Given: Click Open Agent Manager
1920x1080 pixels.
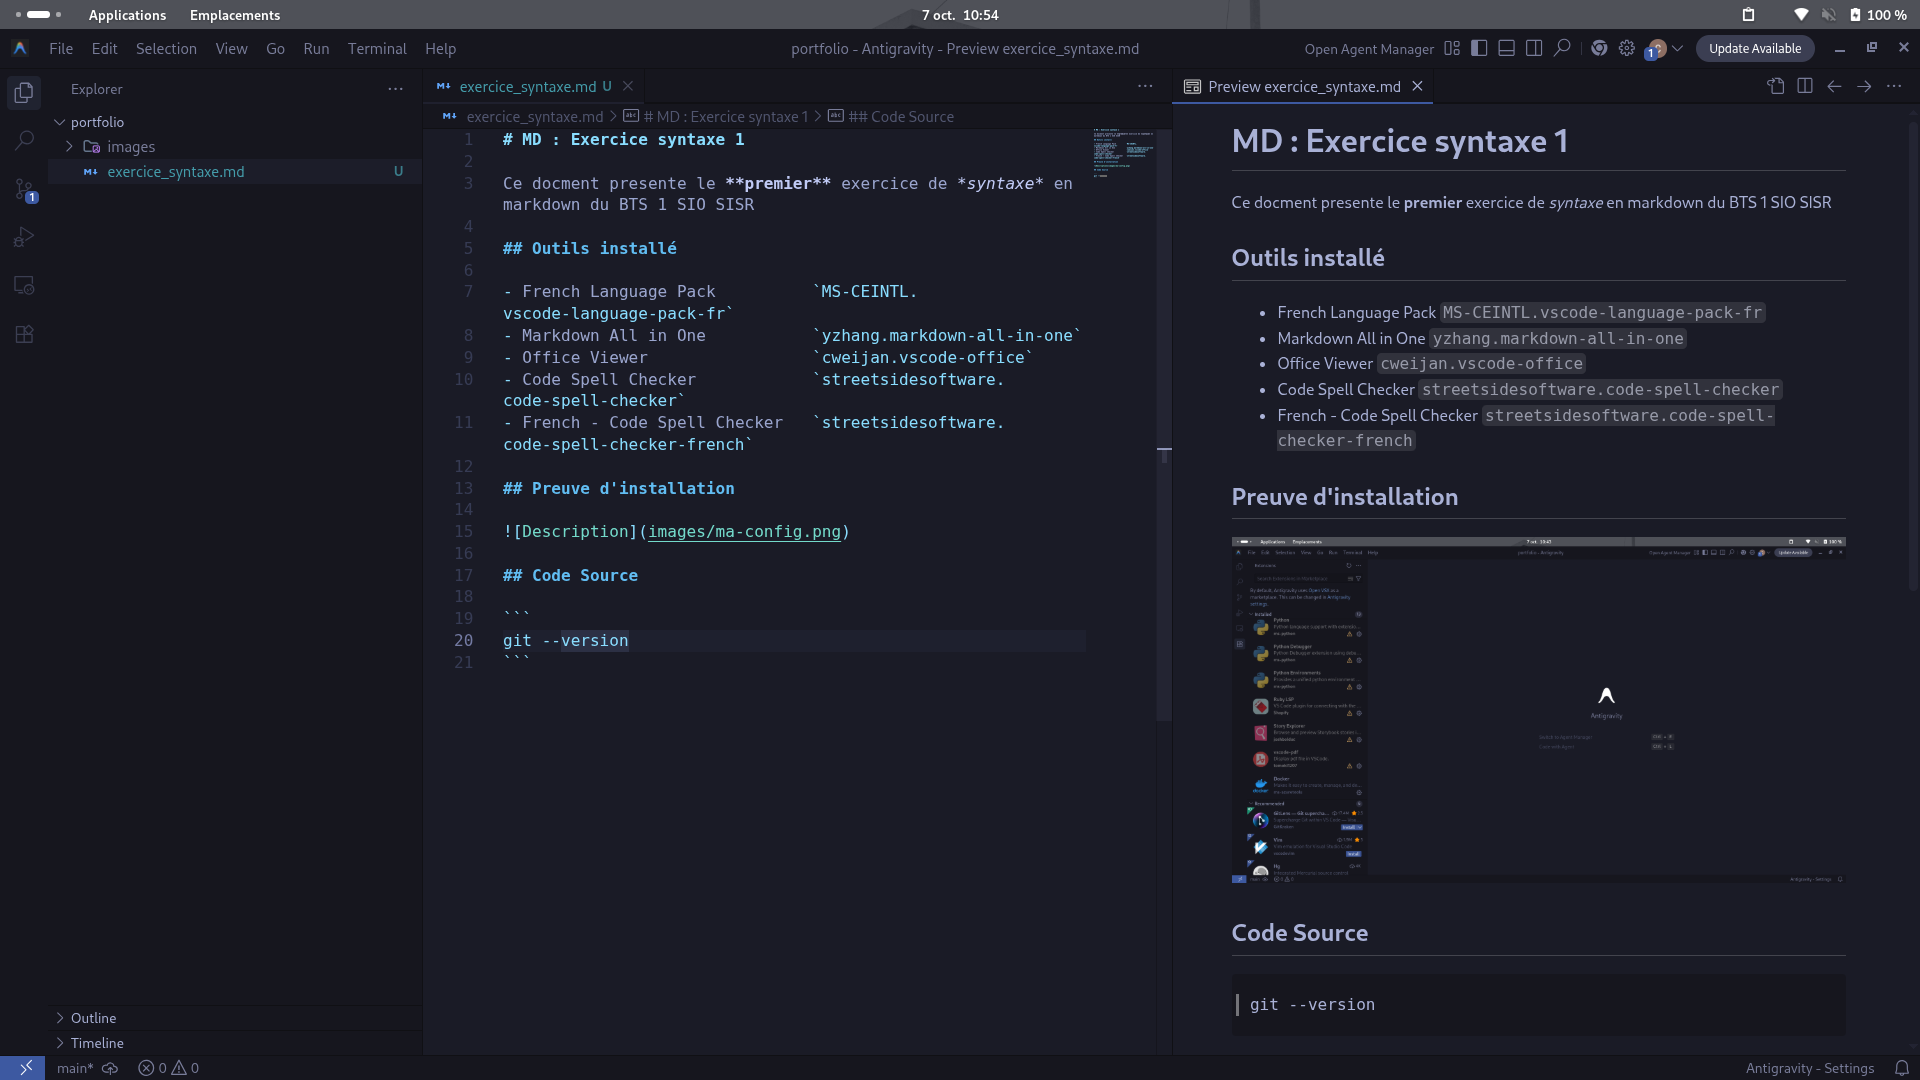Looking at the screenshot, I should (x=1369, y=49).
